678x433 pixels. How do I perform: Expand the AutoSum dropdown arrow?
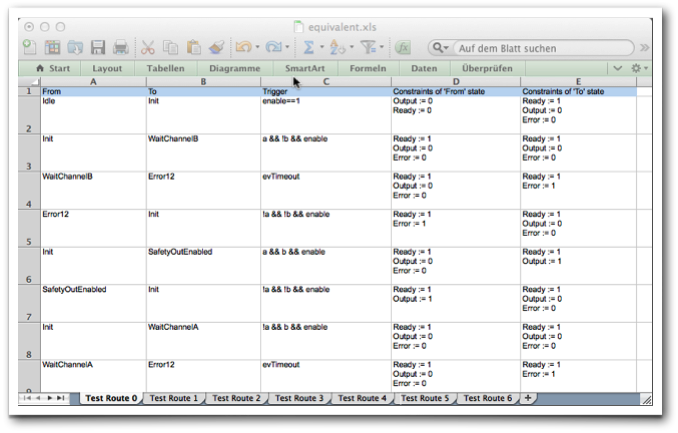(x=322, y=47)
